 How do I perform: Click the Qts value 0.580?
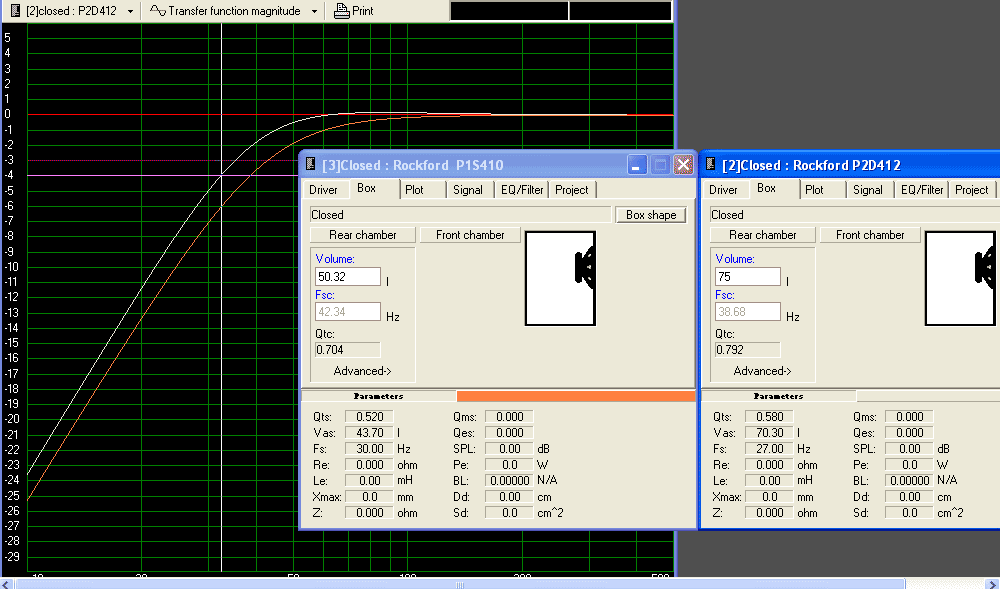coord(769,417)
